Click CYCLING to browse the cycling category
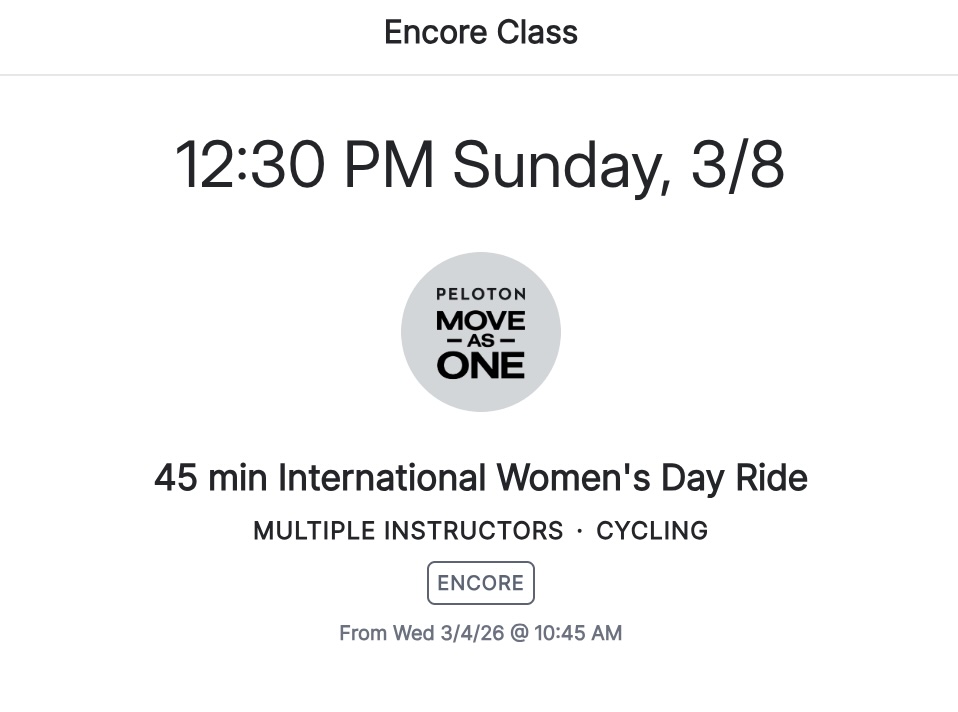Screen dimensions: 958x712 [652, 531]
